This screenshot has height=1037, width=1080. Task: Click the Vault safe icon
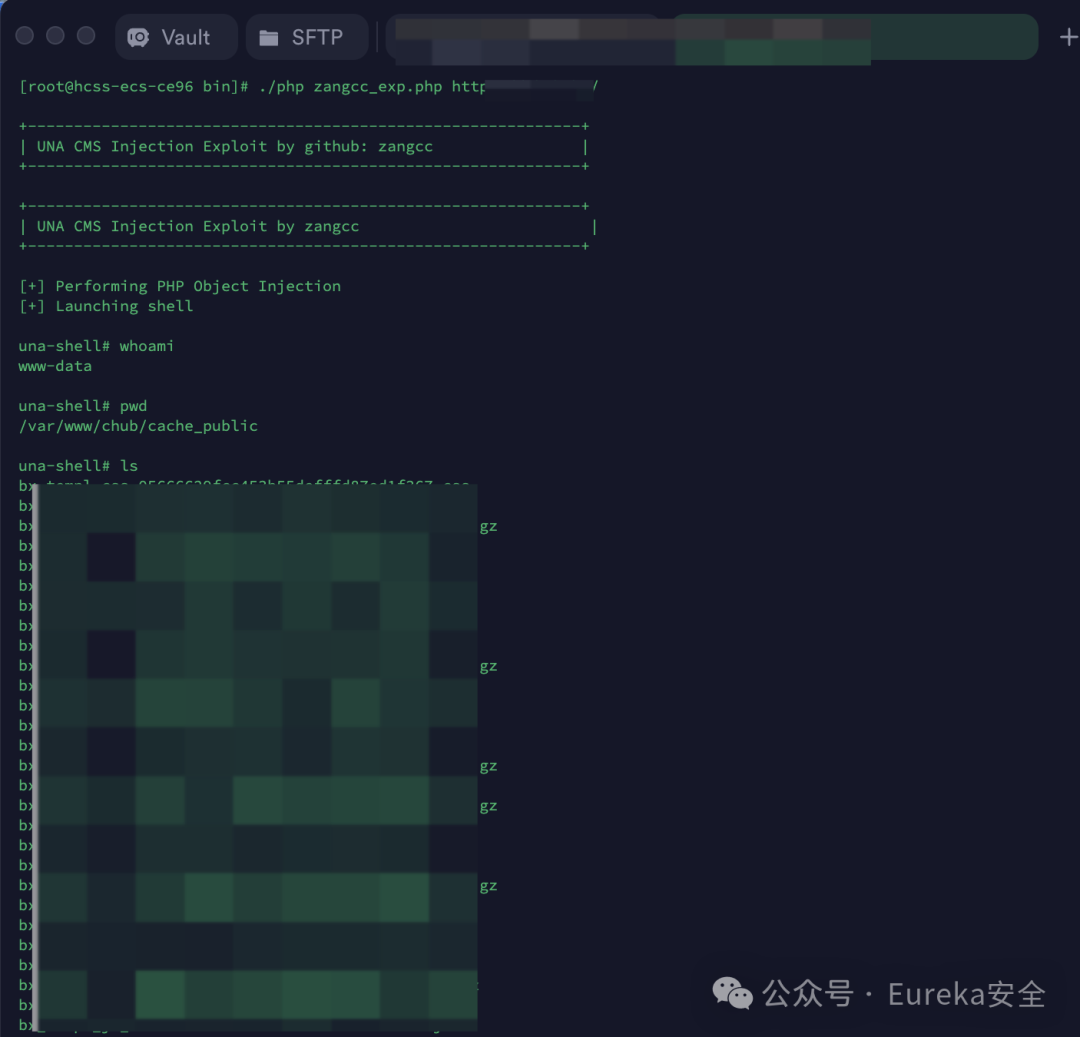click(138, 37)
